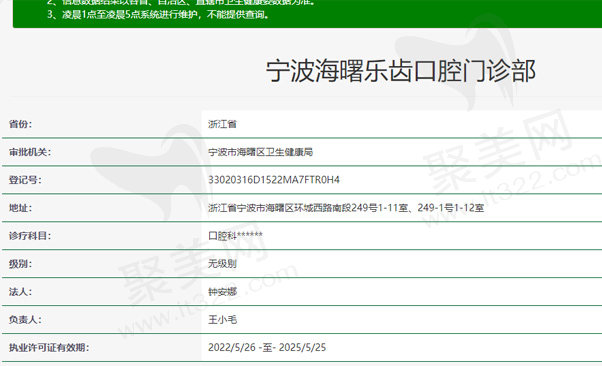Click notice line about 凌晨1点至凌晨5点 maintenance
602x366 pixels.
(158, 15)
